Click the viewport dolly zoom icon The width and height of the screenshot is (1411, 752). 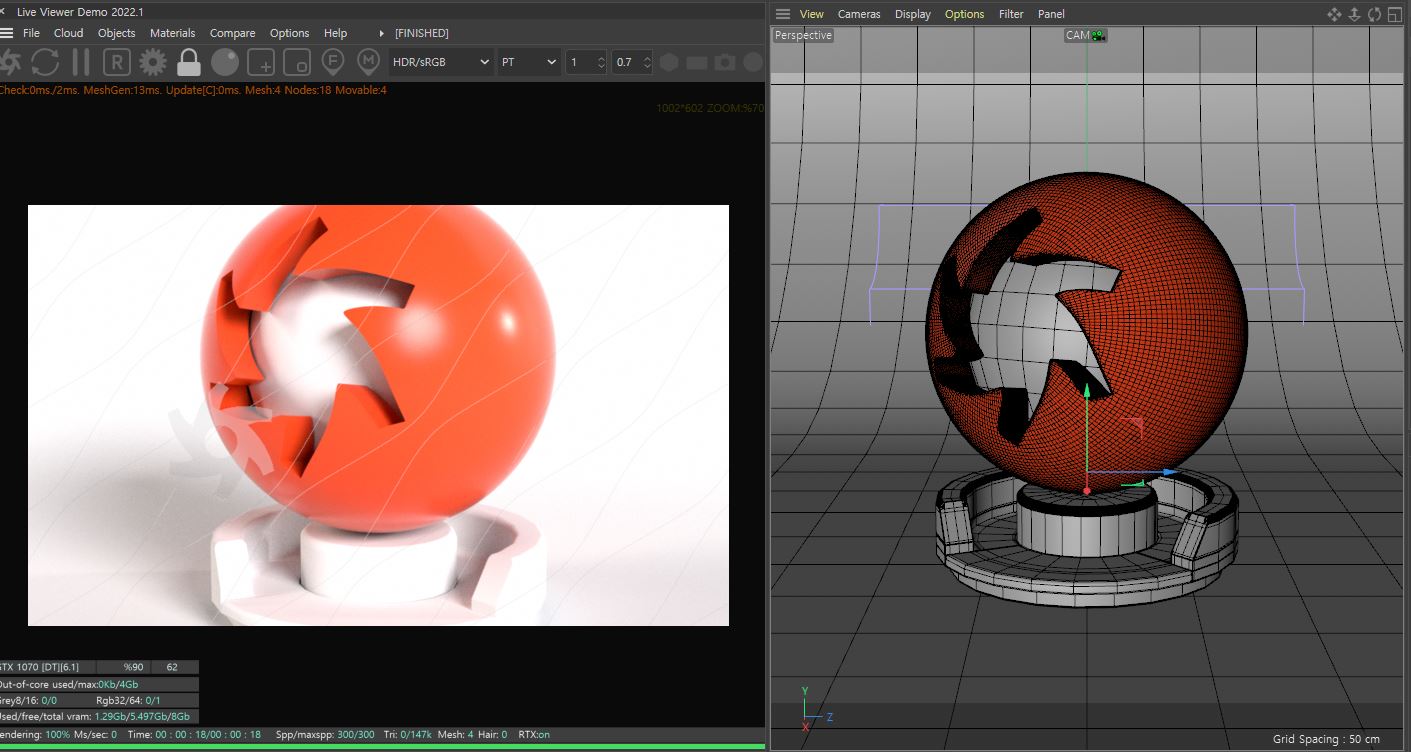[x=1354, y=14]
